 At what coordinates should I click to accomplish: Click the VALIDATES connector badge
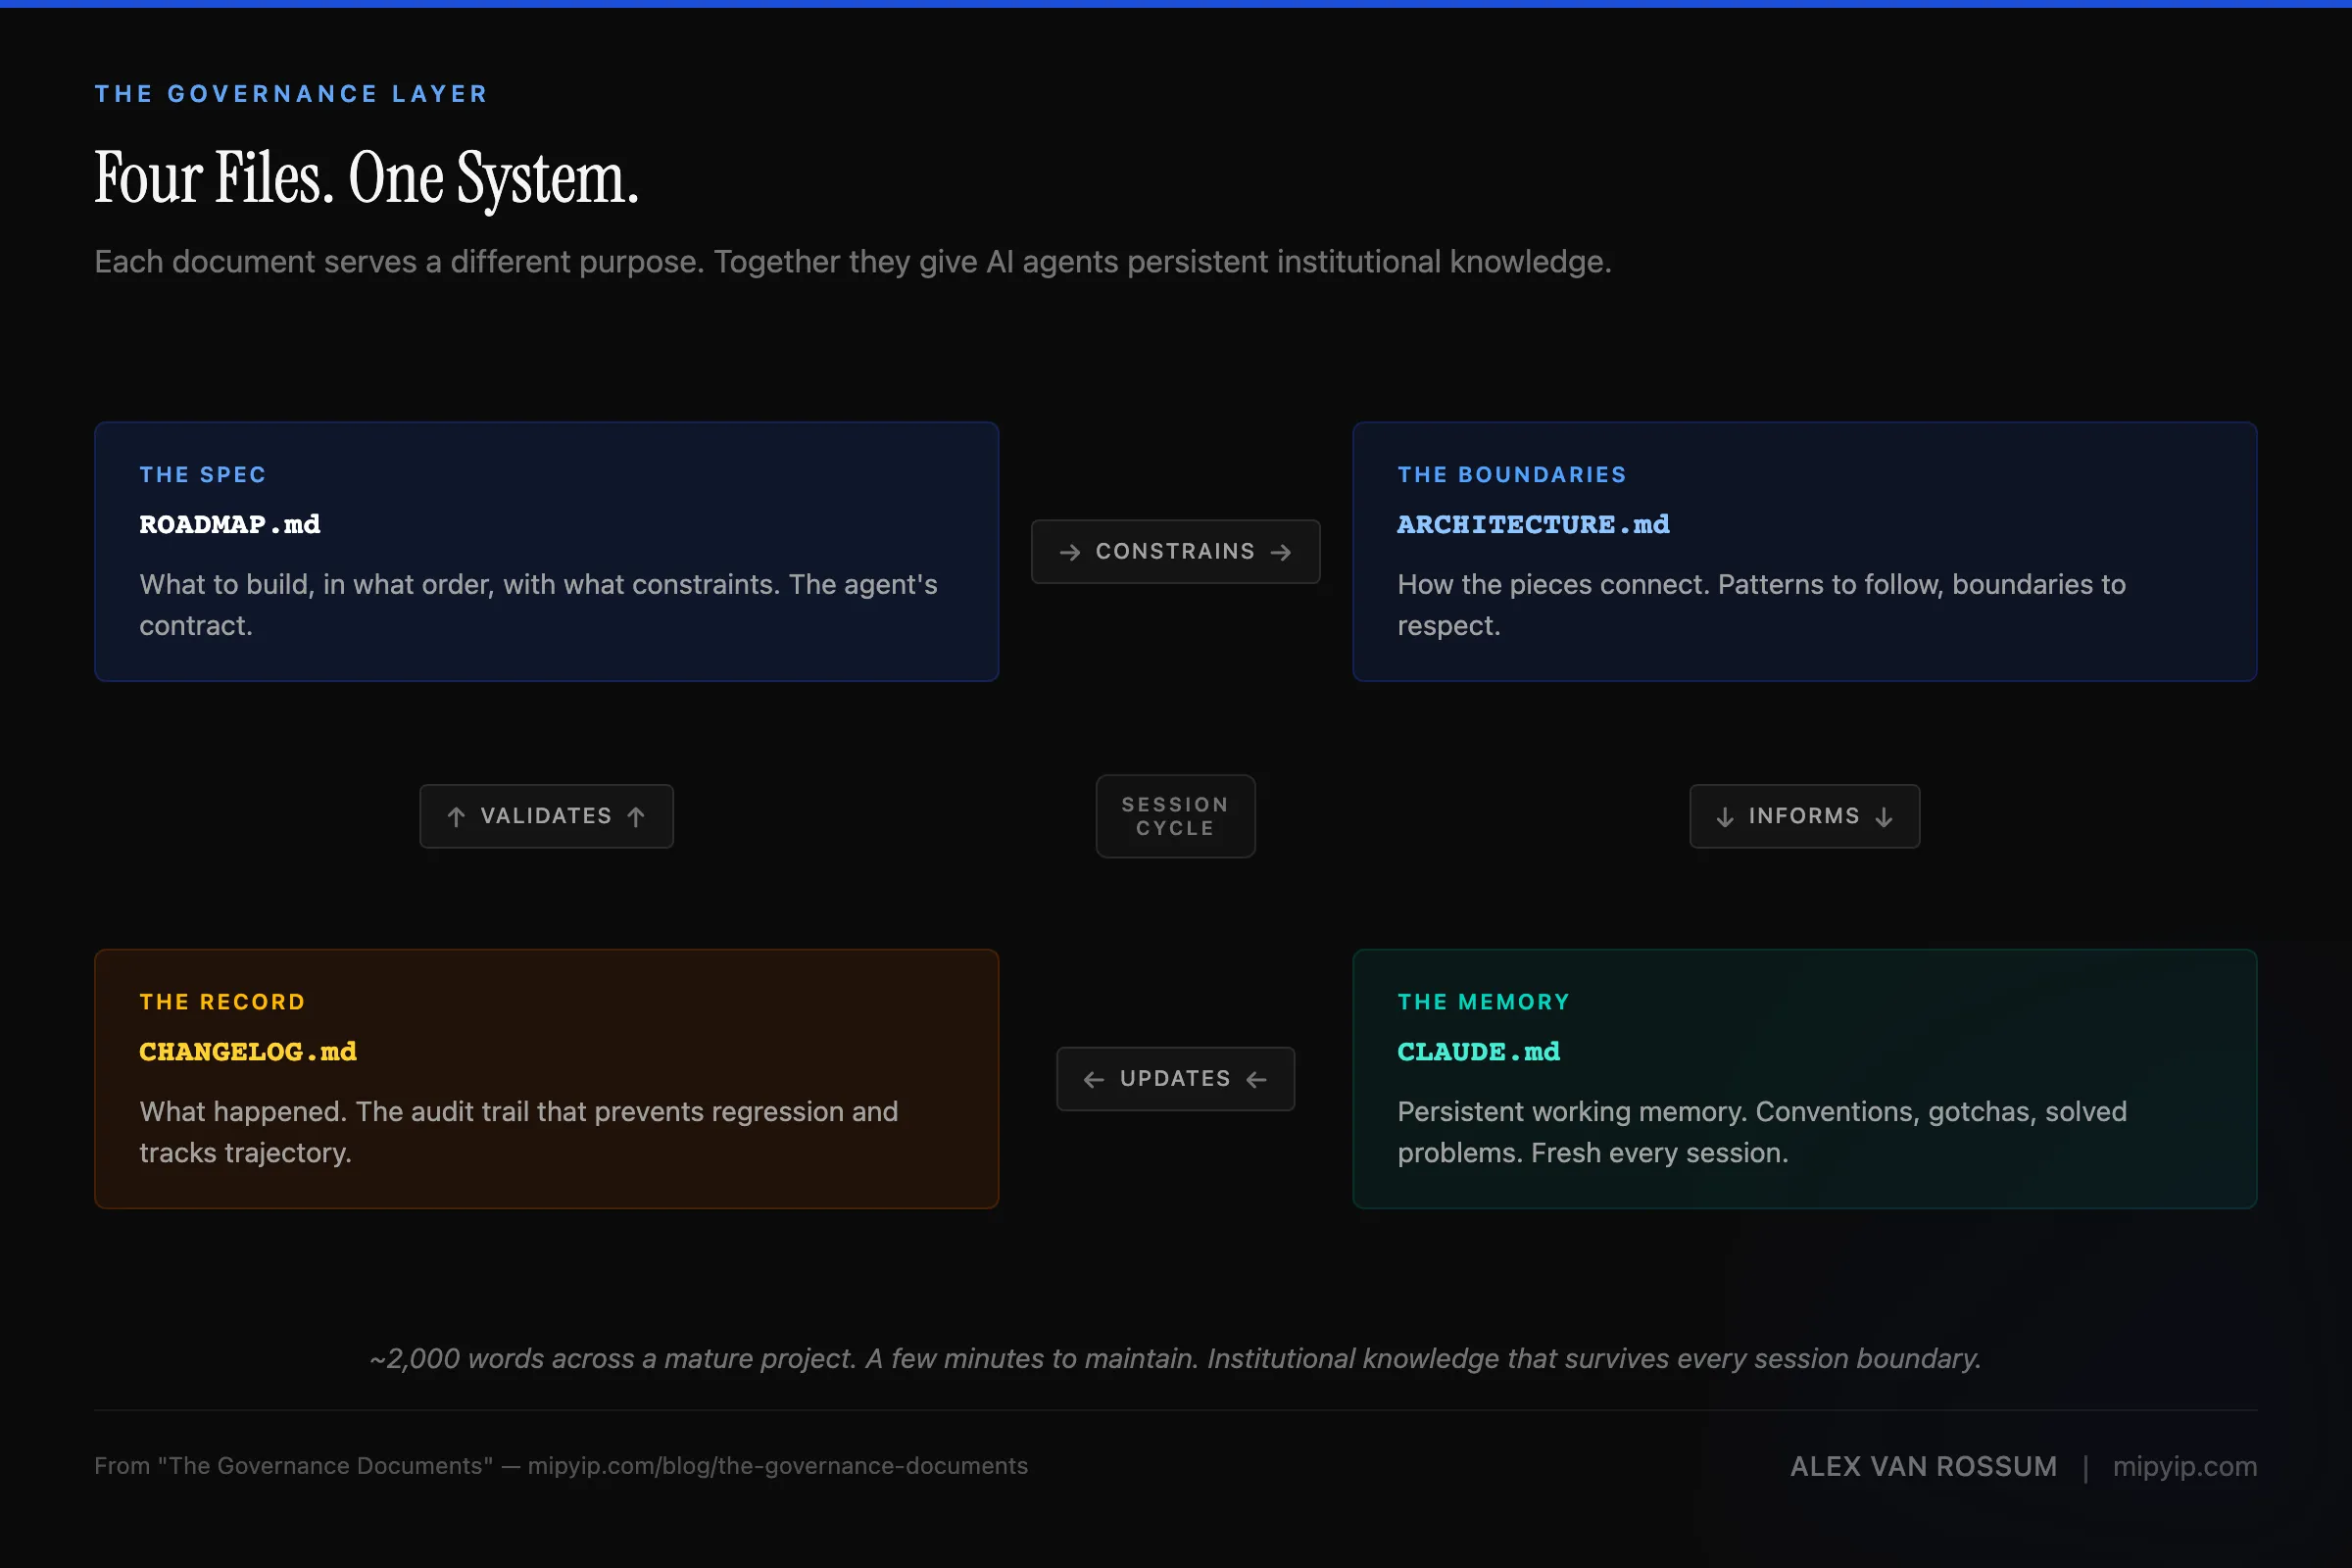coord(546,816)
